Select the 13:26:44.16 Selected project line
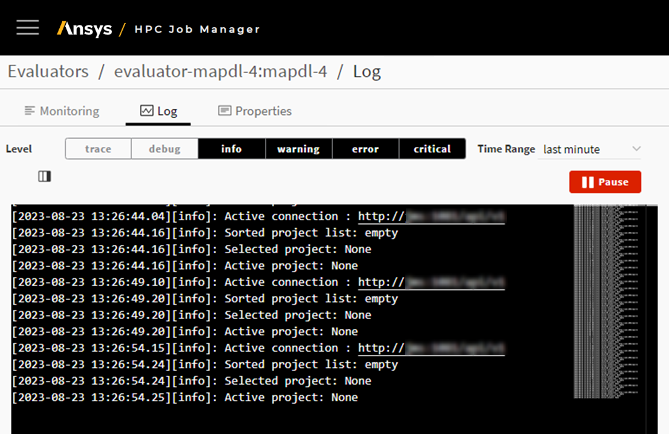 [x=192, y=249]
